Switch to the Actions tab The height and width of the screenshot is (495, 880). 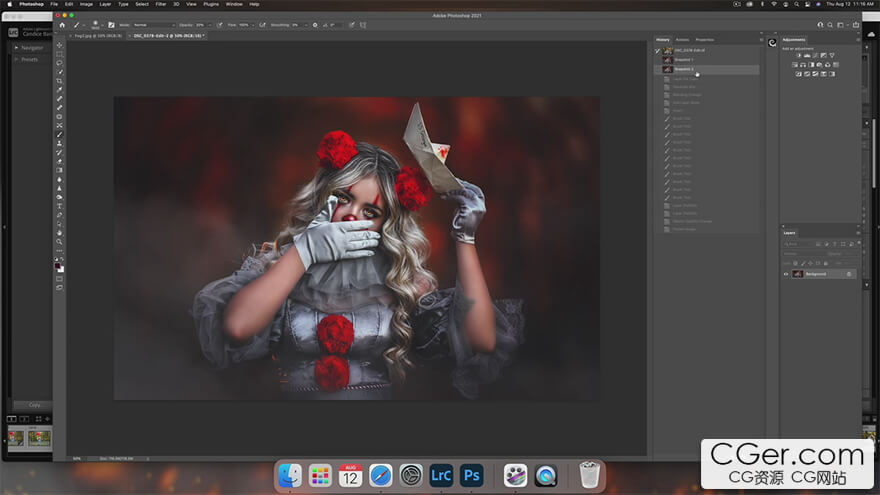[x=682, y=40]
